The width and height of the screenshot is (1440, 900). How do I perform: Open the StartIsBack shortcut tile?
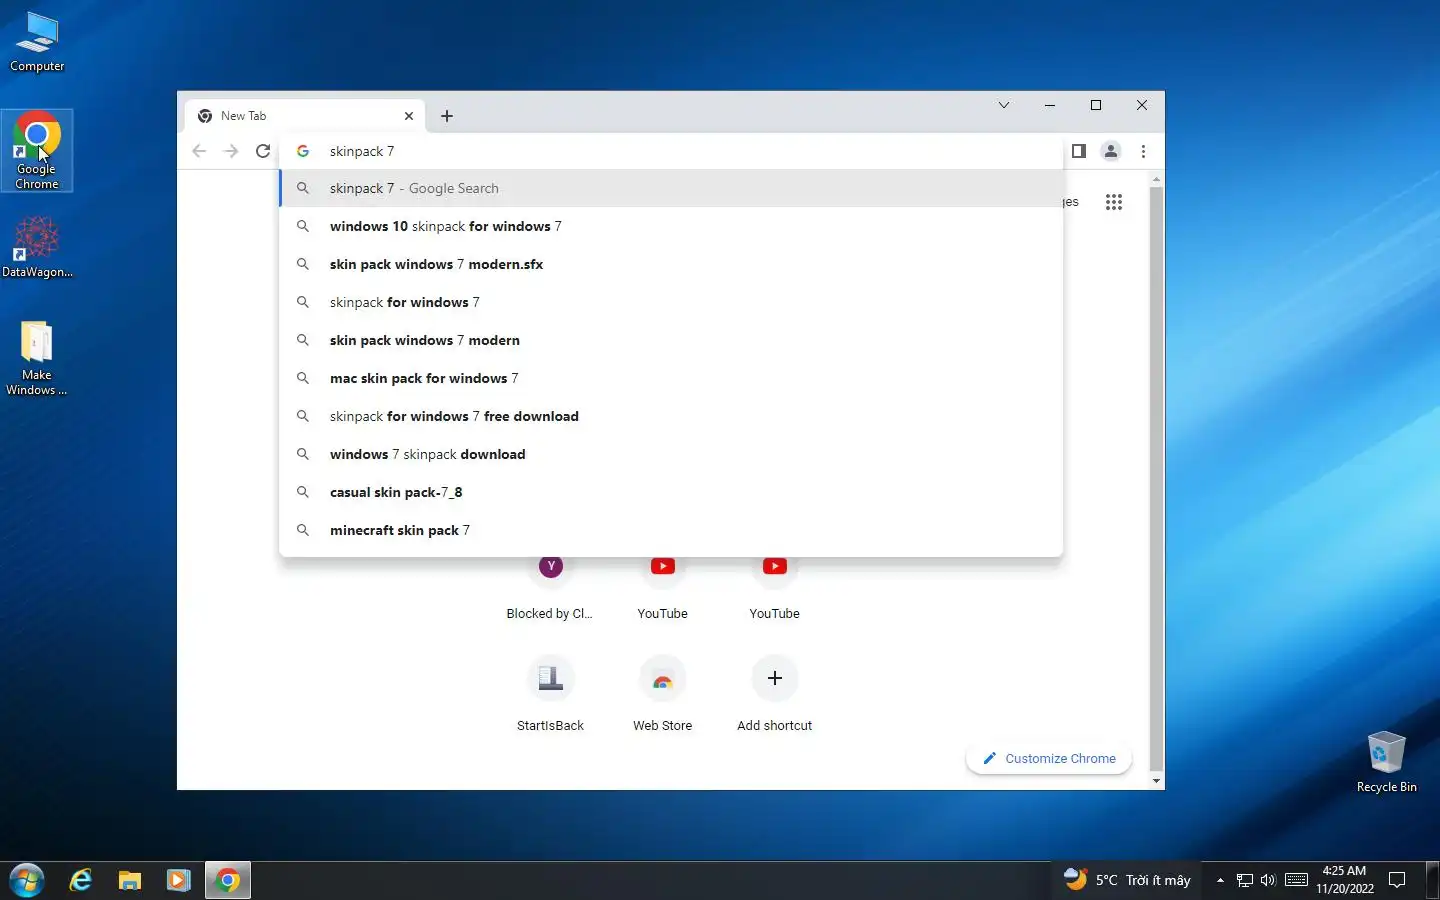[x=550, y=694]
